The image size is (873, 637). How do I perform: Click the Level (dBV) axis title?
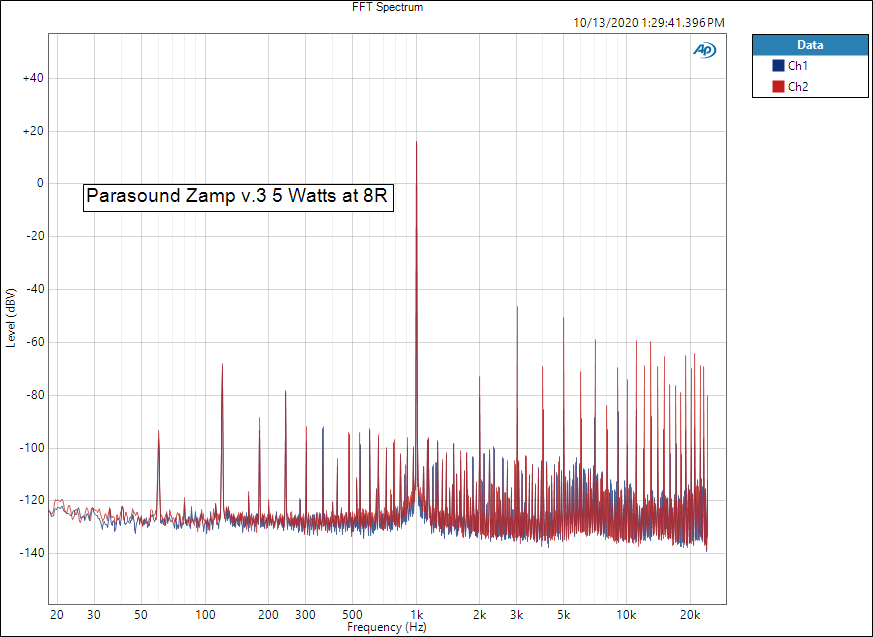click(11, 318)
